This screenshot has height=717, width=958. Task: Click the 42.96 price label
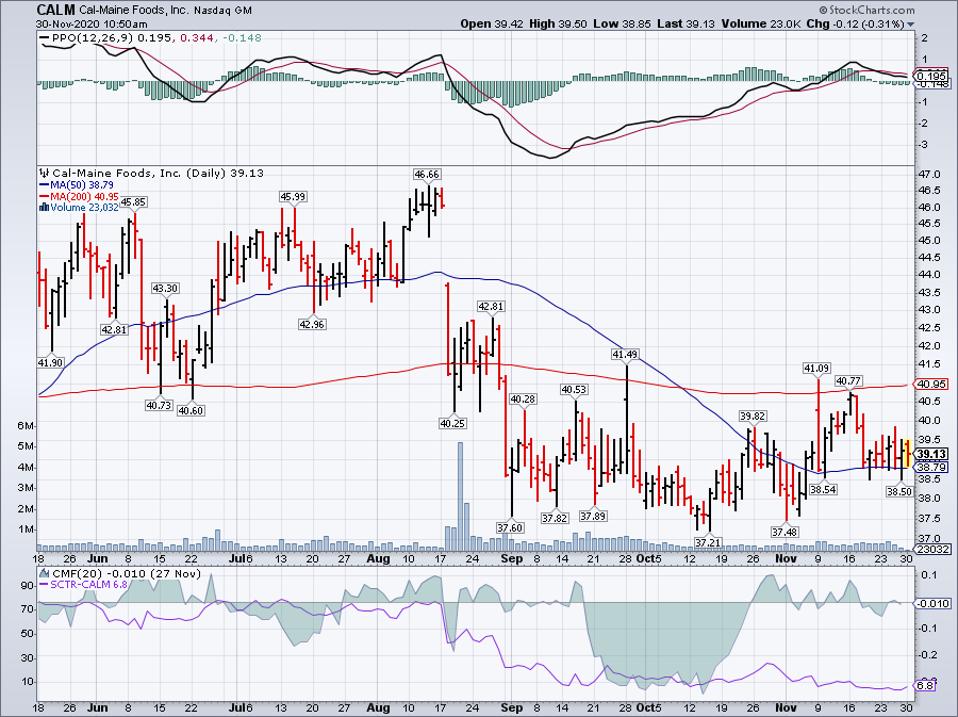click(x=312, y=325)
